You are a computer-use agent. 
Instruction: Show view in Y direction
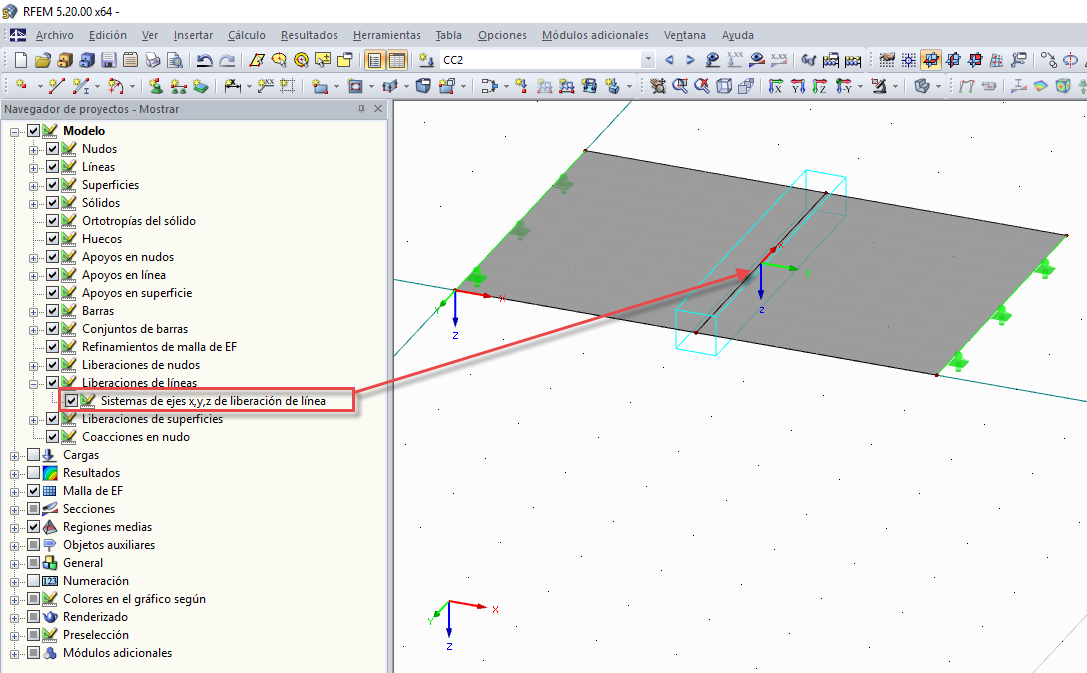click(797, 86)
